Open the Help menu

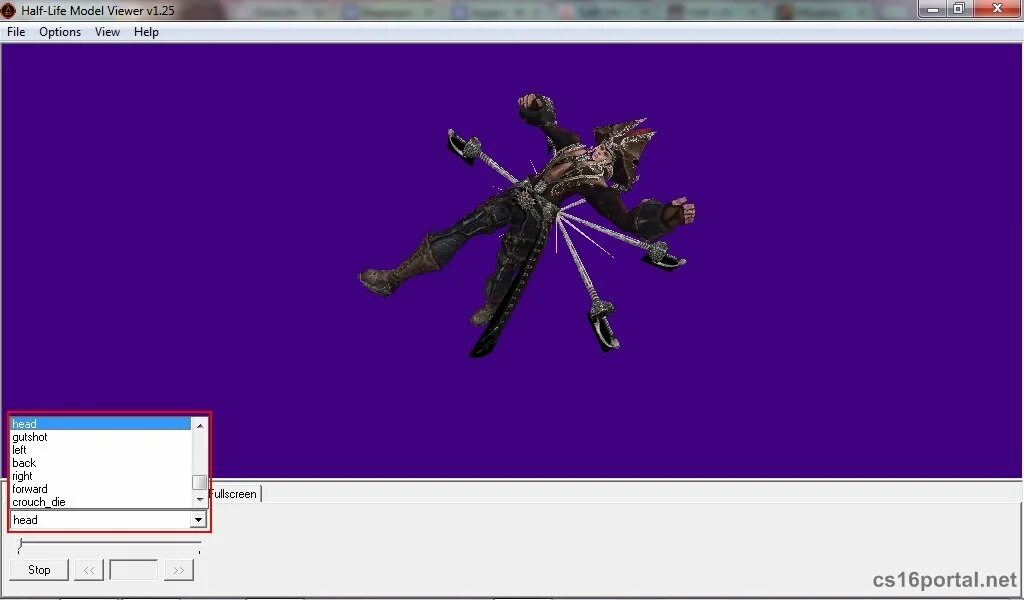146,32
